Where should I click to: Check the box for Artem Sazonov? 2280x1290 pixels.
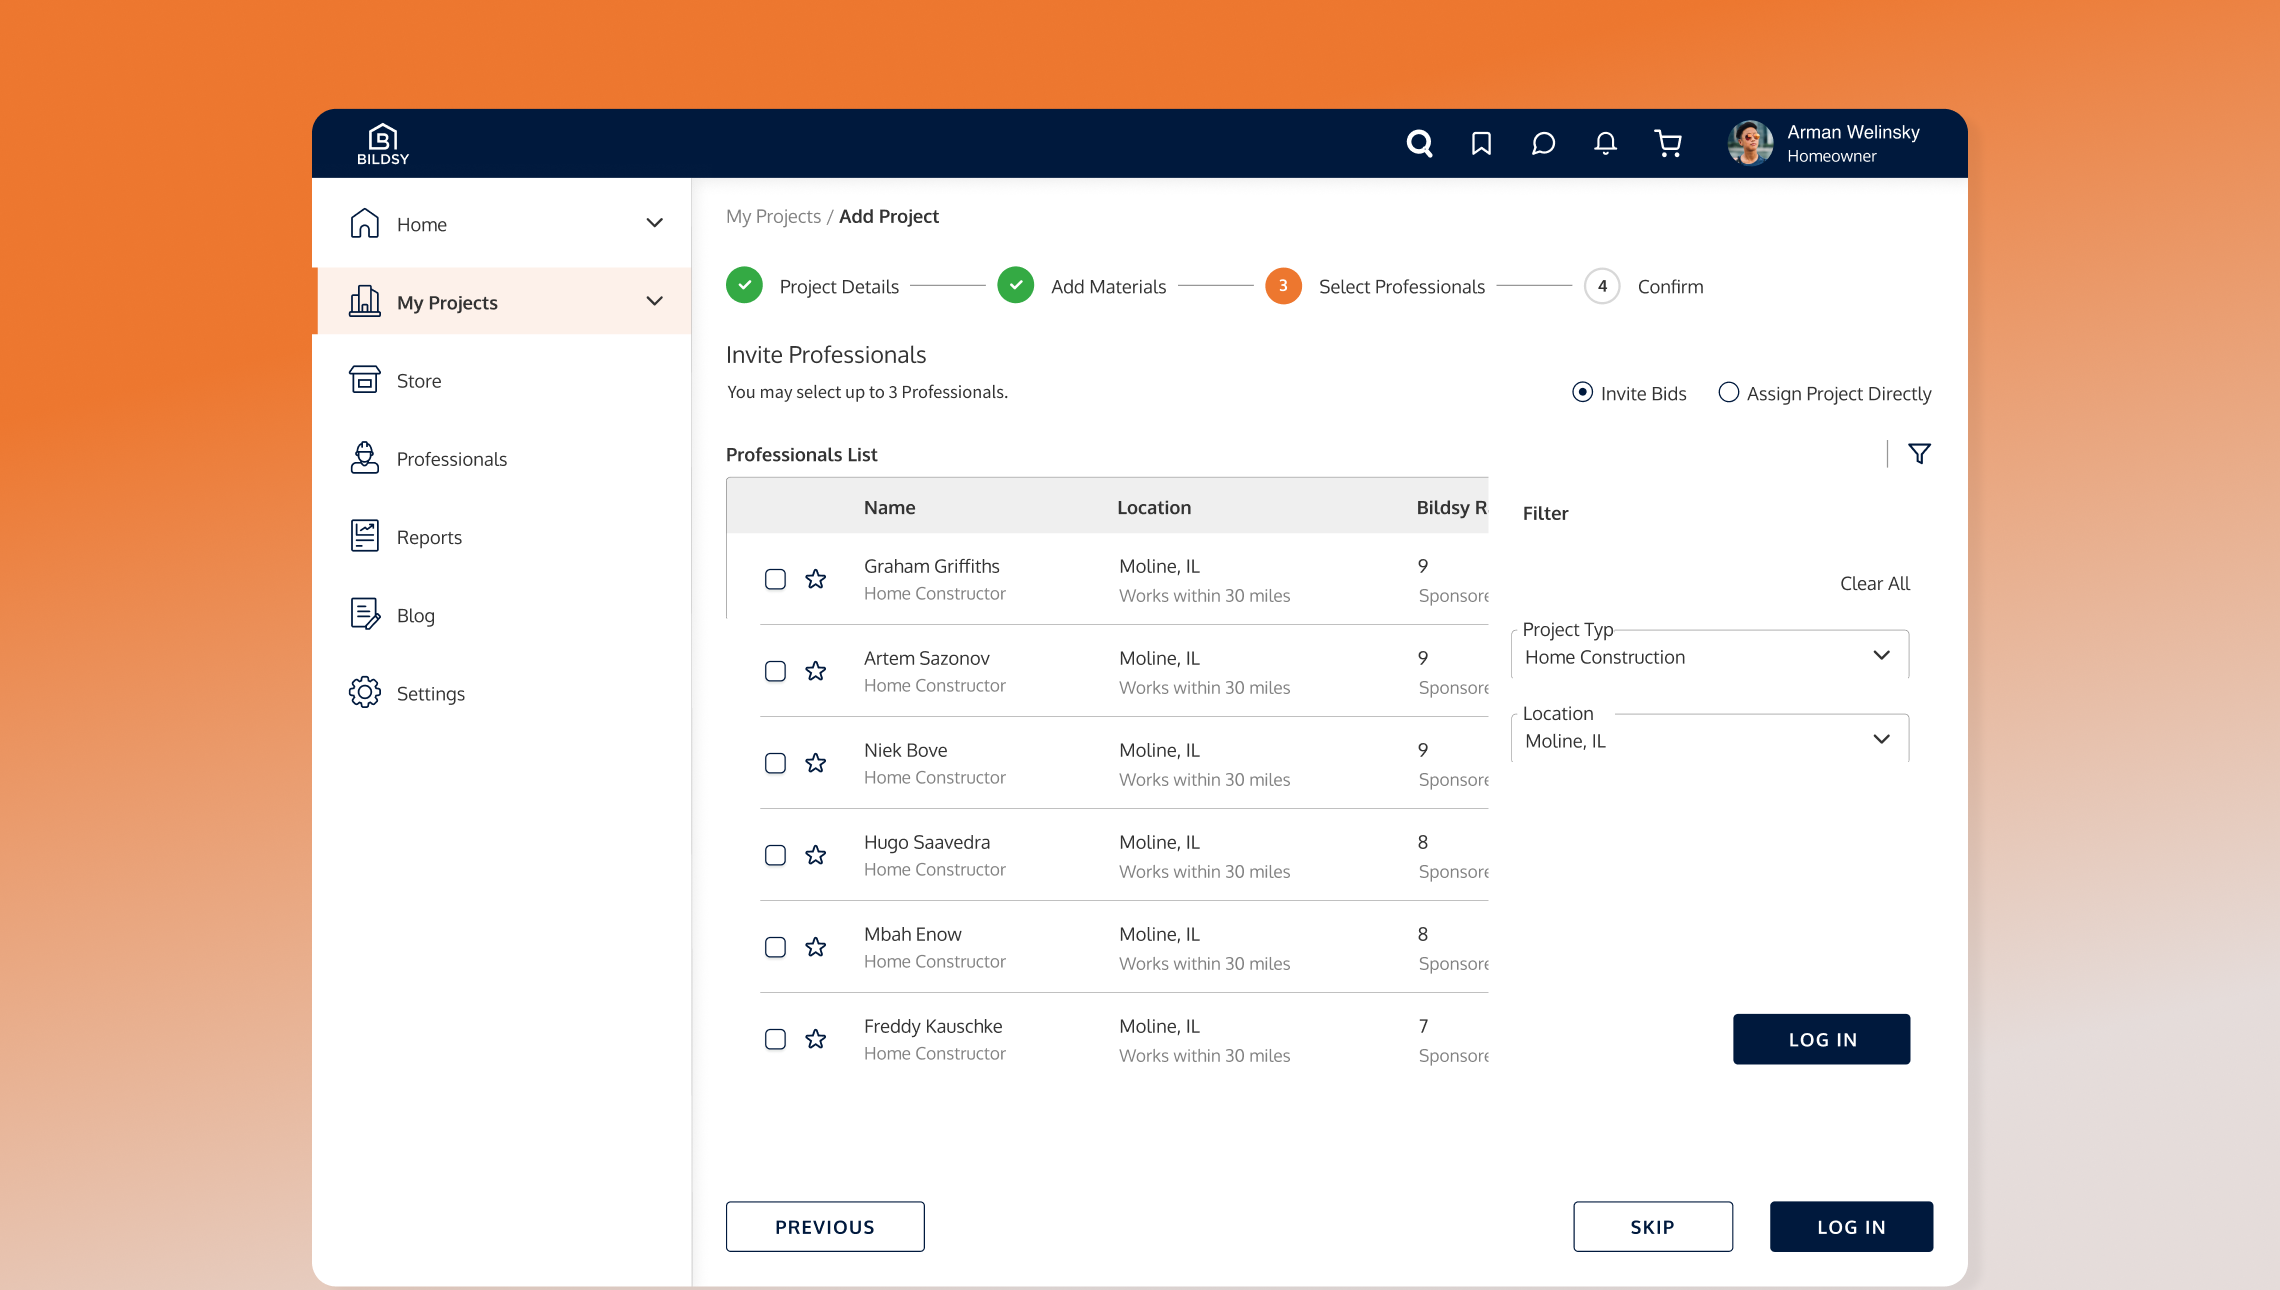[x=775, y=671]
